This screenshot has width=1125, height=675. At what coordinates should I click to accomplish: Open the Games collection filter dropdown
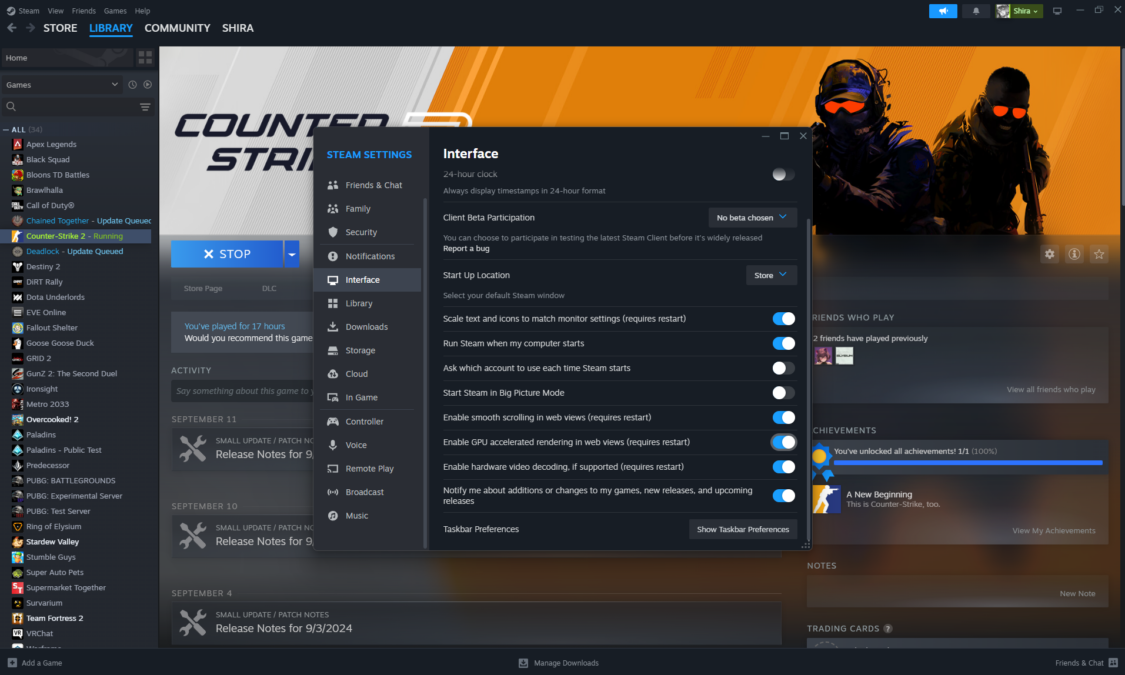pyautogui.click(x=62, y=85)
